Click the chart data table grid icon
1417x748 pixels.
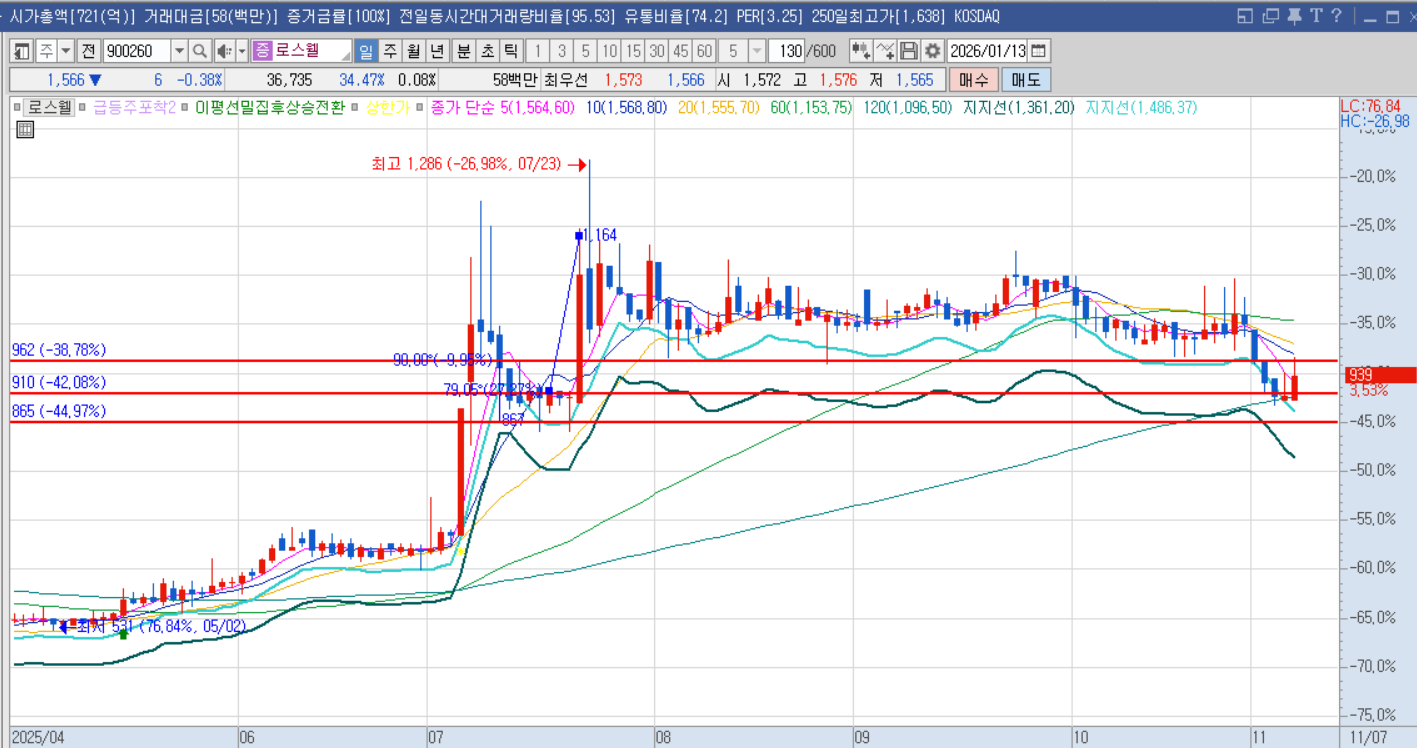(x=25, y=128)
